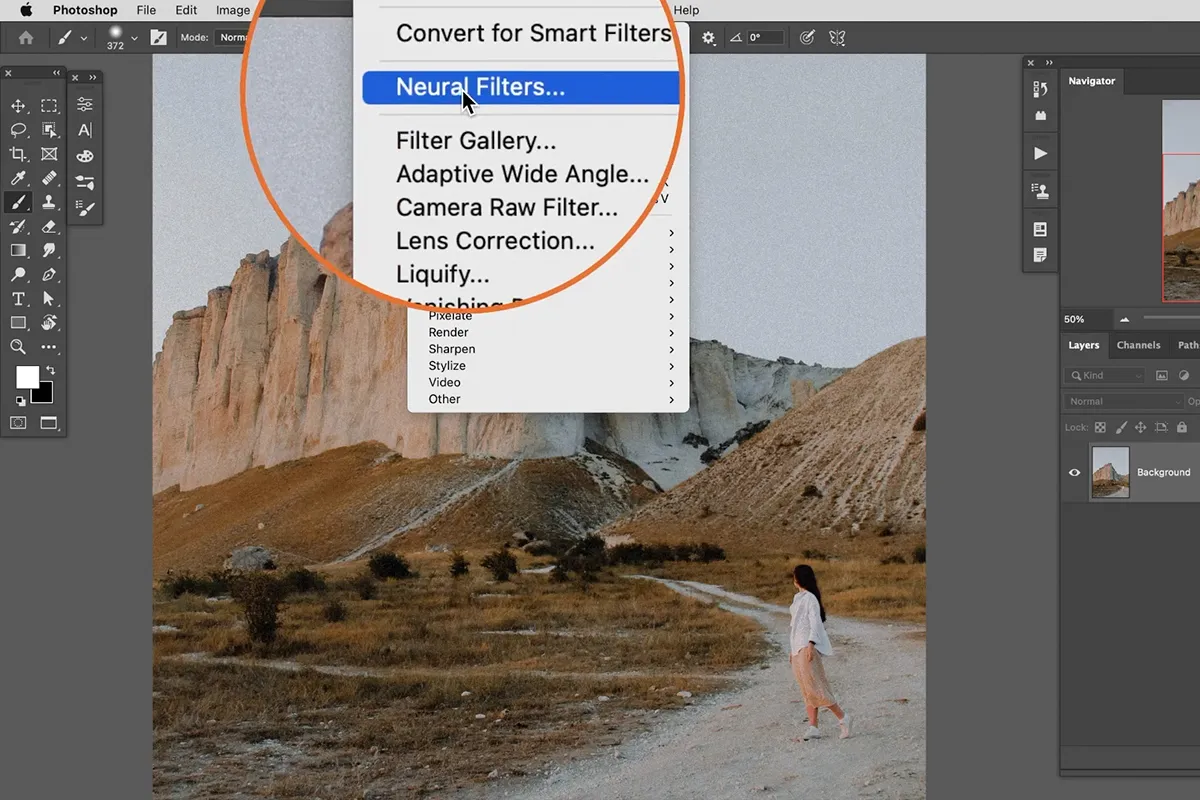Image resolution: width=1200 pixels, height=800 pixels.
Task: Select the Clone Stamp tool
Action: [49, 202]
